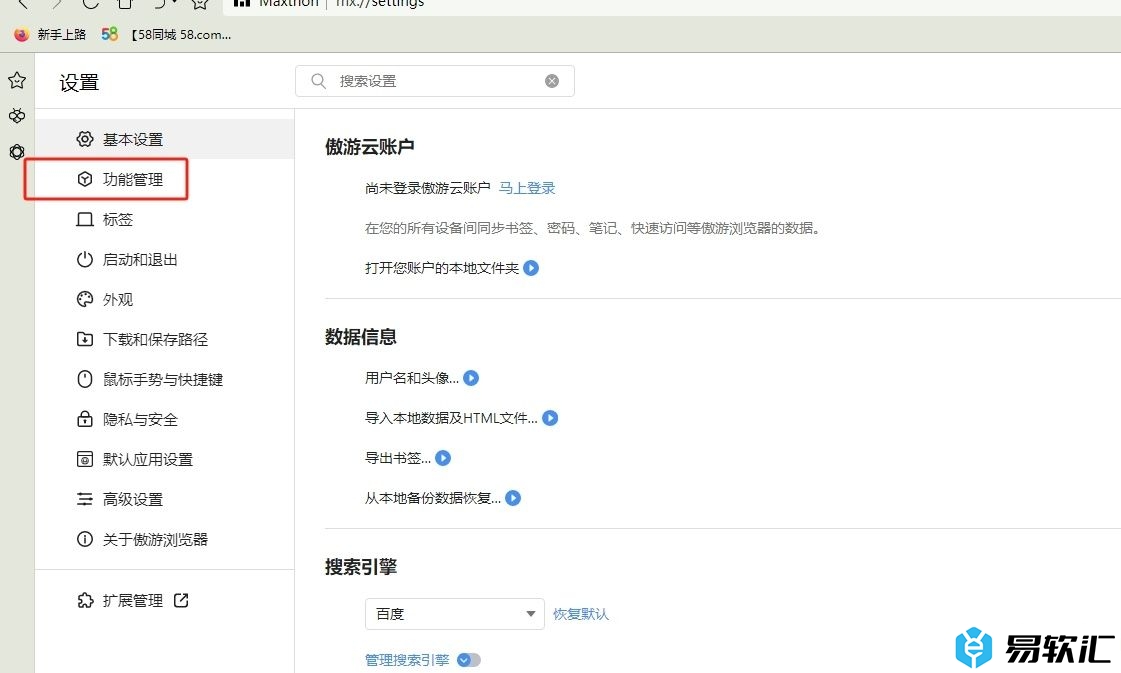Viewport: 1121px width, 673px height.
Task: Clear the settings search box
Action: click(x=552, y=81)
